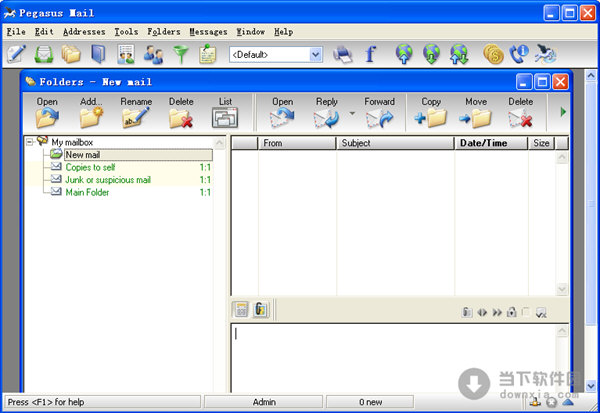This screenshot has height=413, width=600.
Task: Click the preview double-arrow >> icon
Action: click(497, 313)
